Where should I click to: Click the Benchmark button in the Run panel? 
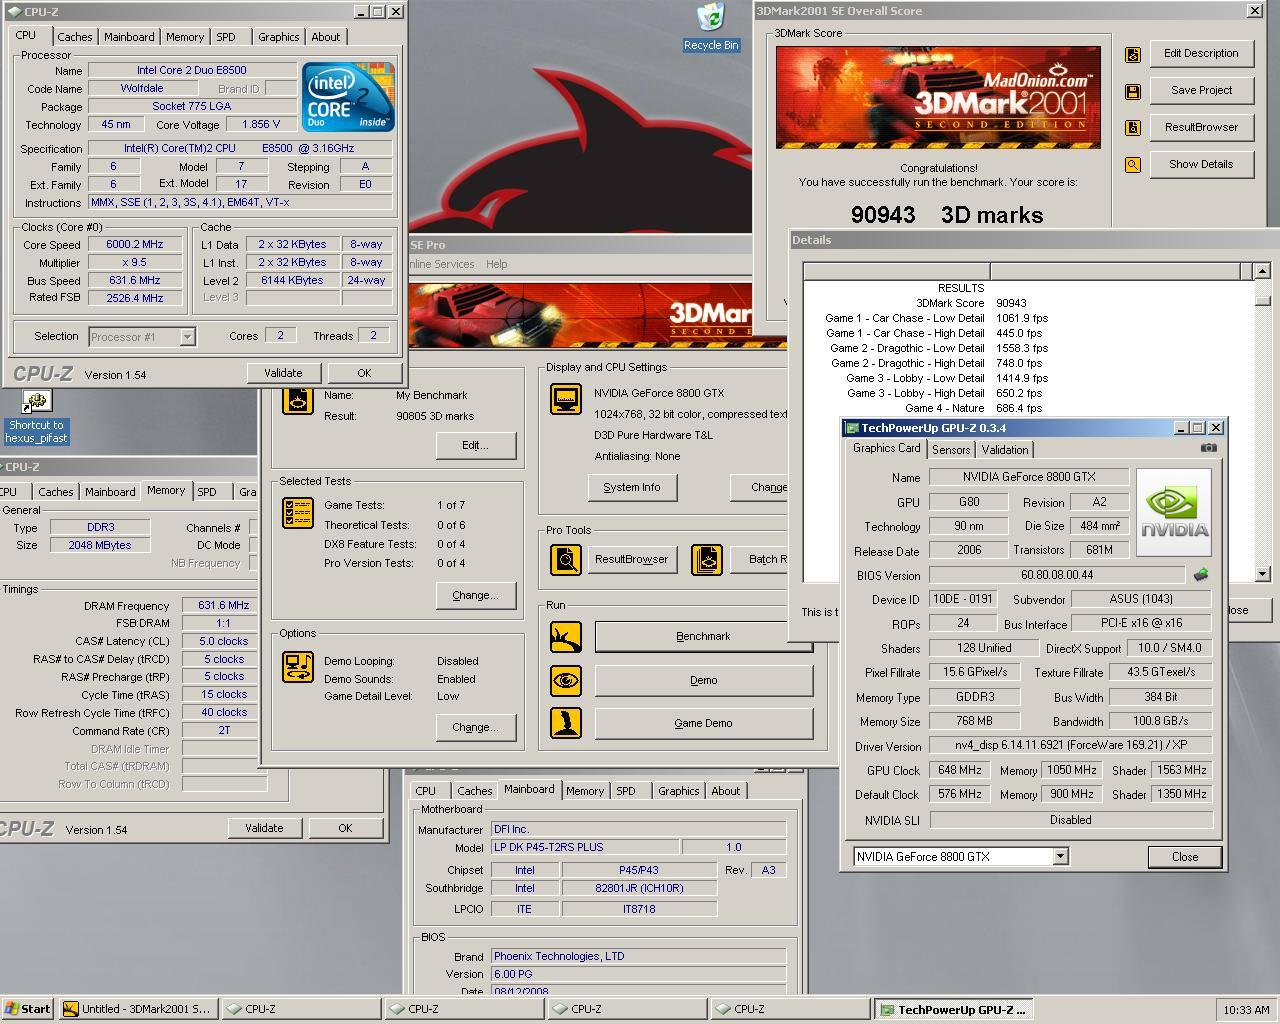click(703, 637)
